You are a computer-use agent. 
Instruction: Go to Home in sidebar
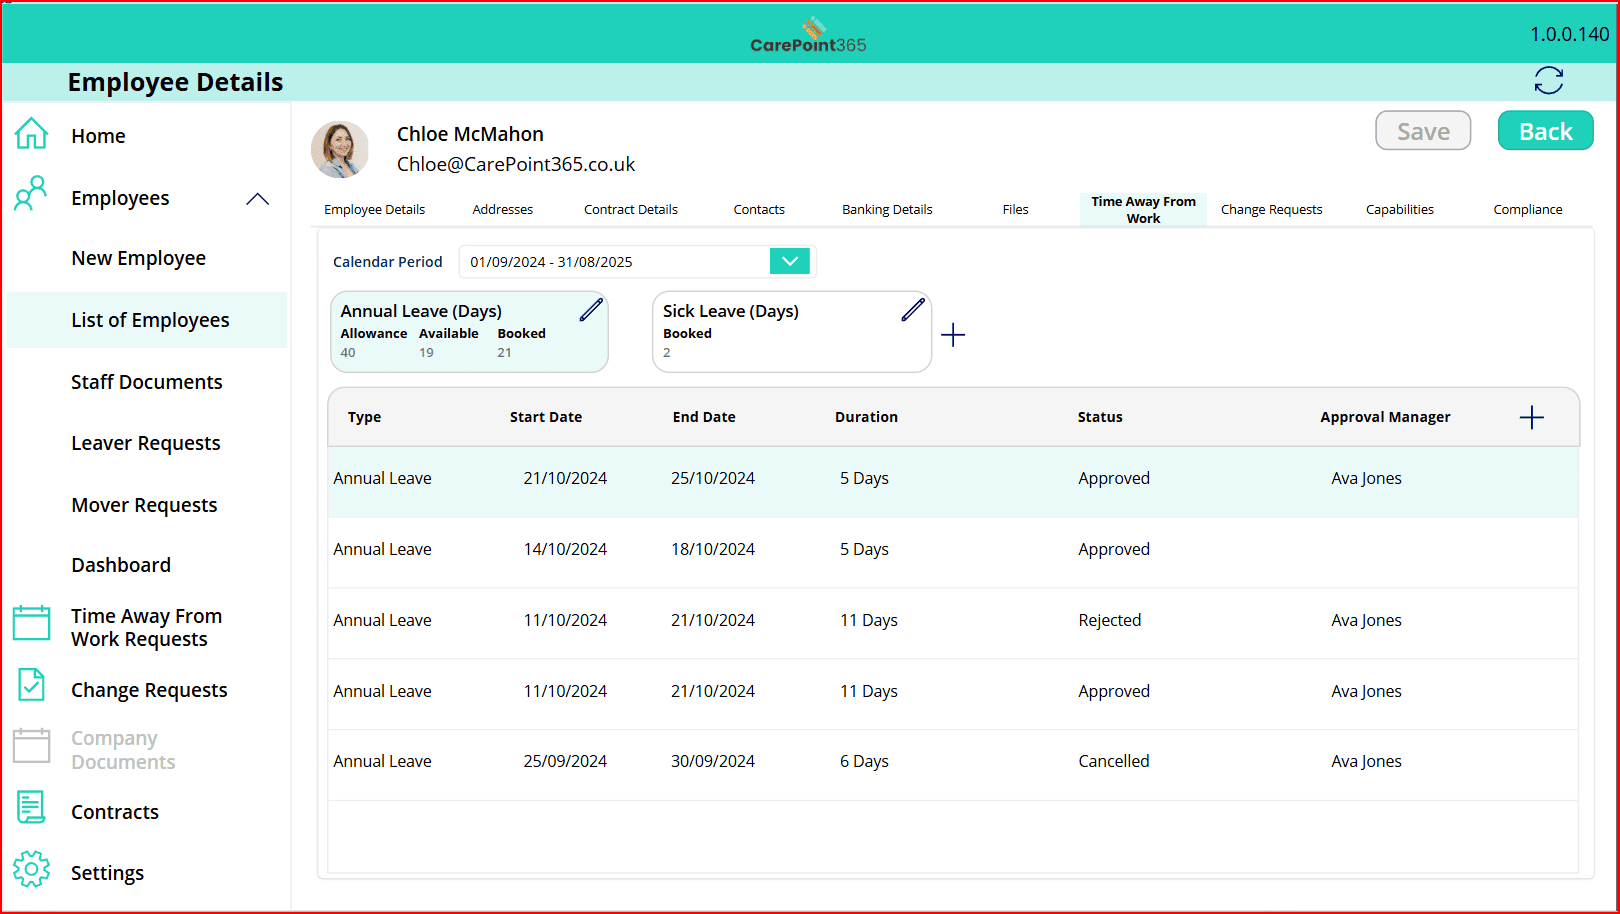click(x=98, y=136)
